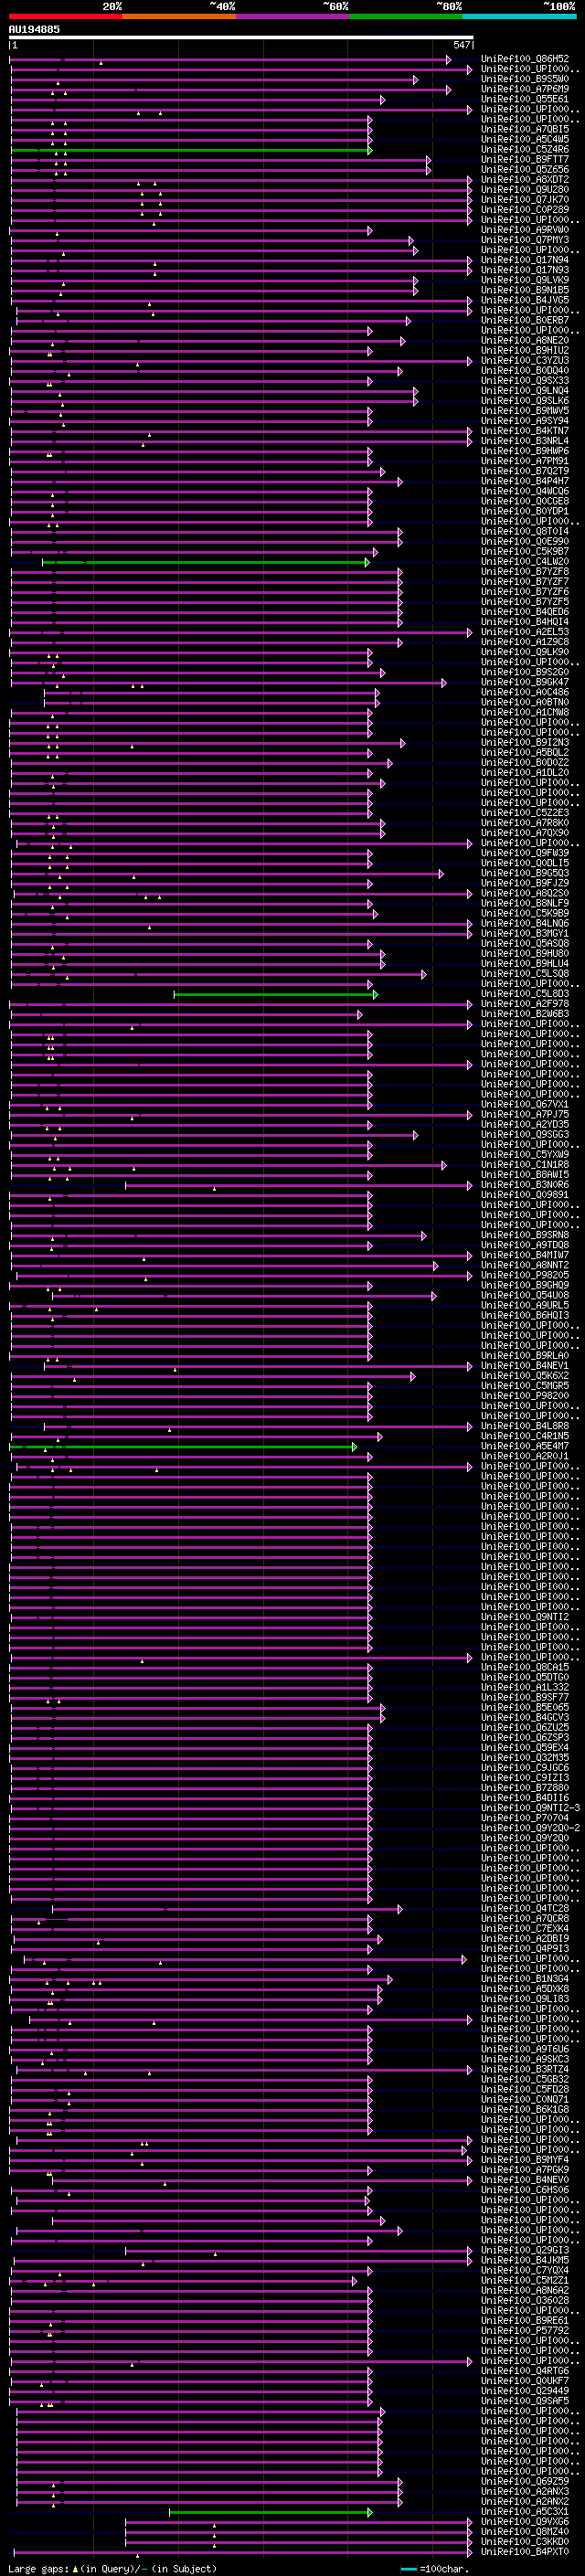The image size is (585, 2576).
Task: Select the UniRef100_P70704 label
Action: pyautogui.click(x=525, y=1819)
